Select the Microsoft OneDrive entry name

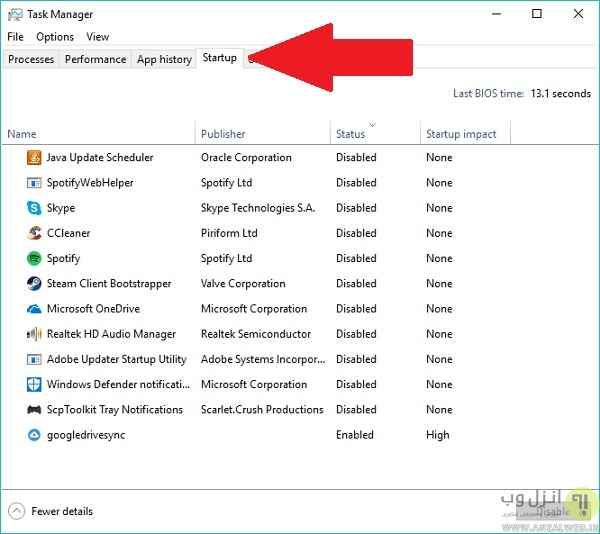click(93, 309)
